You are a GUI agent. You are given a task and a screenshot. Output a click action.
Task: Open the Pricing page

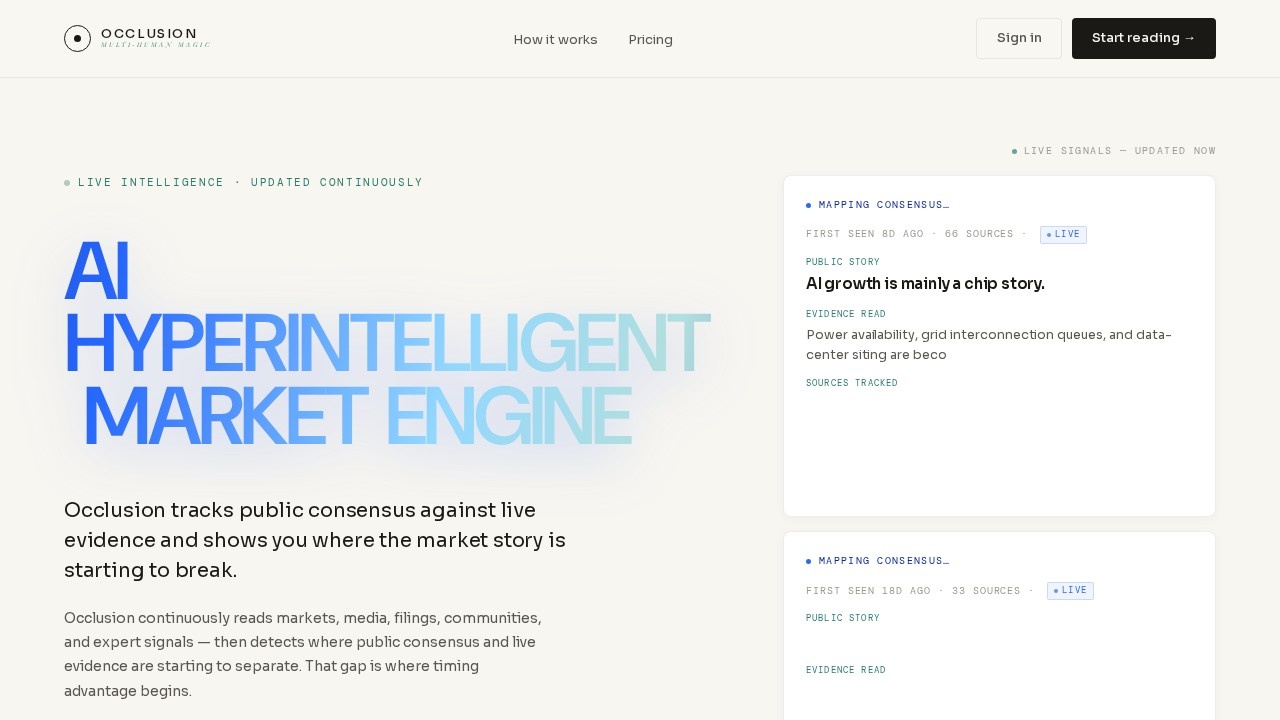pos(651,40)
